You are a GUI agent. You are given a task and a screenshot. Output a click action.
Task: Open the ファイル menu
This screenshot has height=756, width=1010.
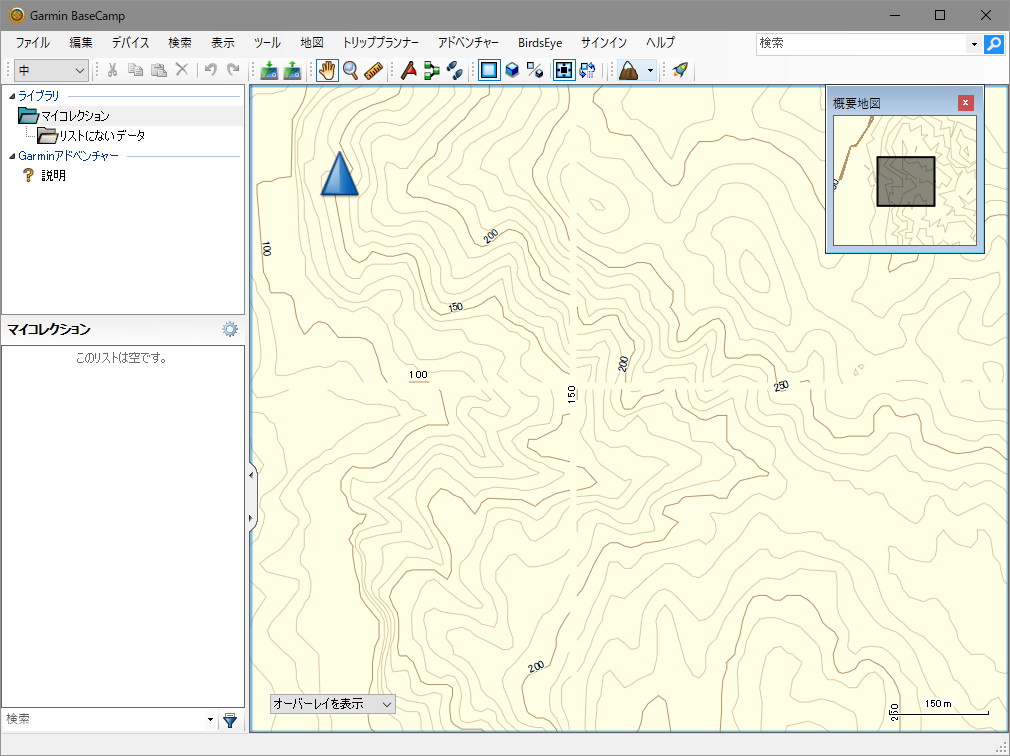32,43
